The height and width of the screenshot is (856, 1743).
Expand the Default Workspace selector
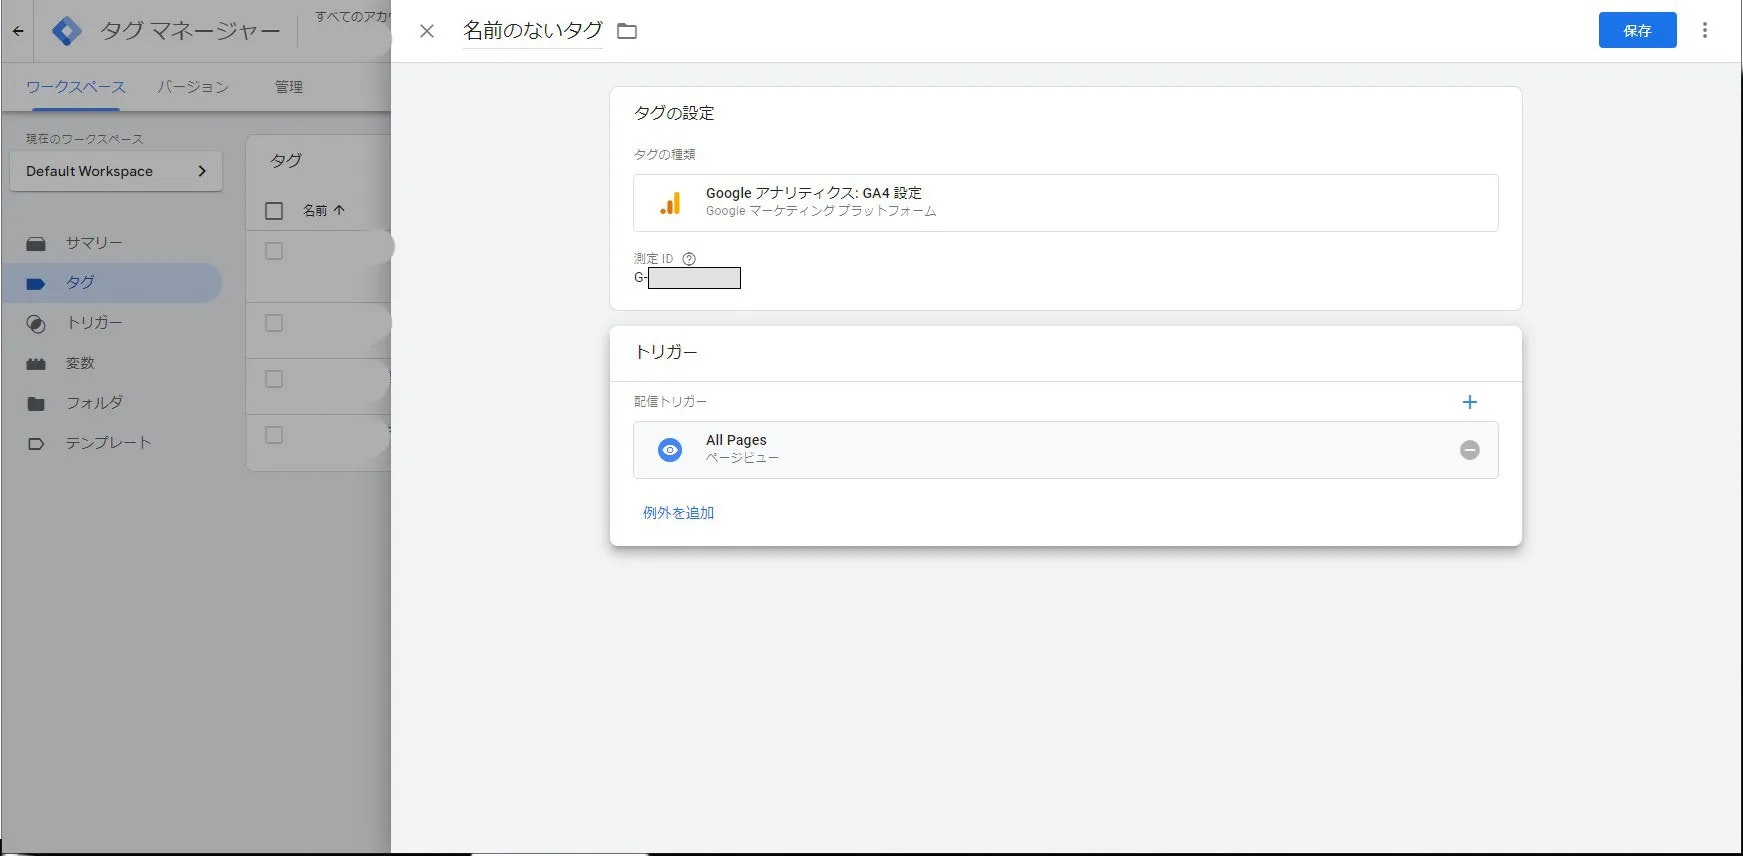(x=116, y=171)
